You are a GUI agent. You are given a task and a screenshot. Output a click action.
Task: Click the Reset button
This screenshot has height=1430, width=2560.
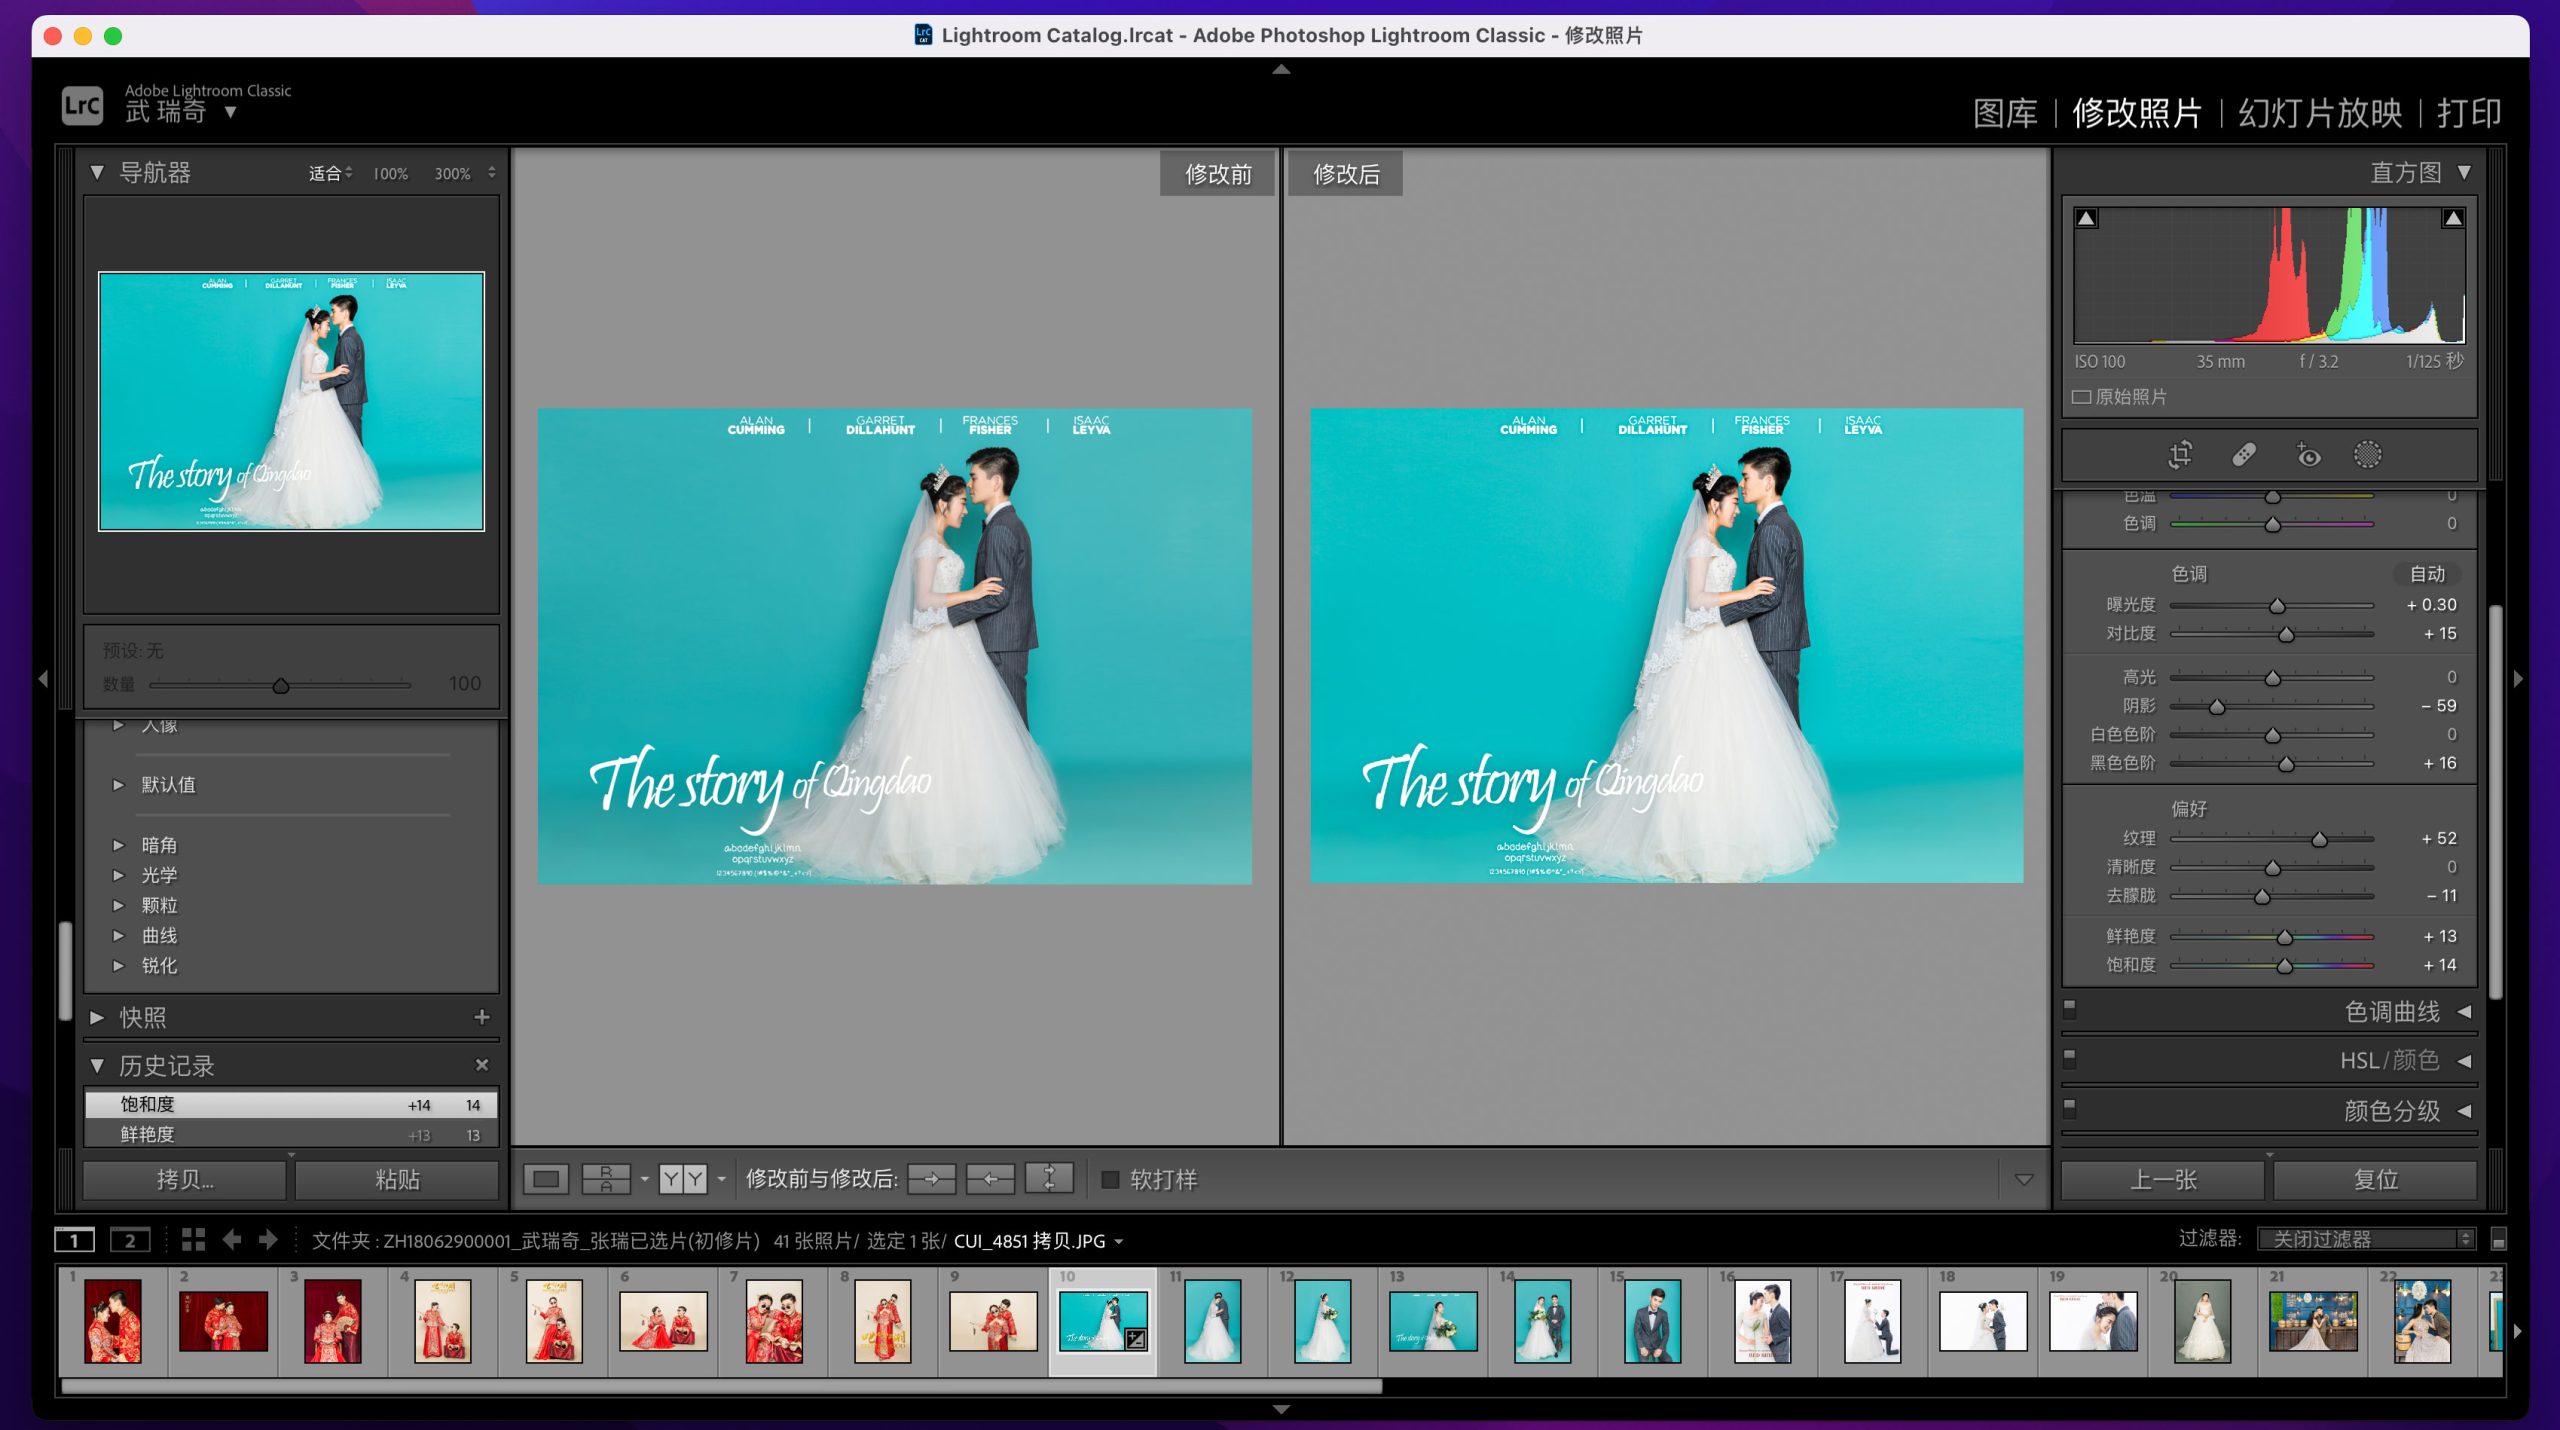tap(2375, 1179)
